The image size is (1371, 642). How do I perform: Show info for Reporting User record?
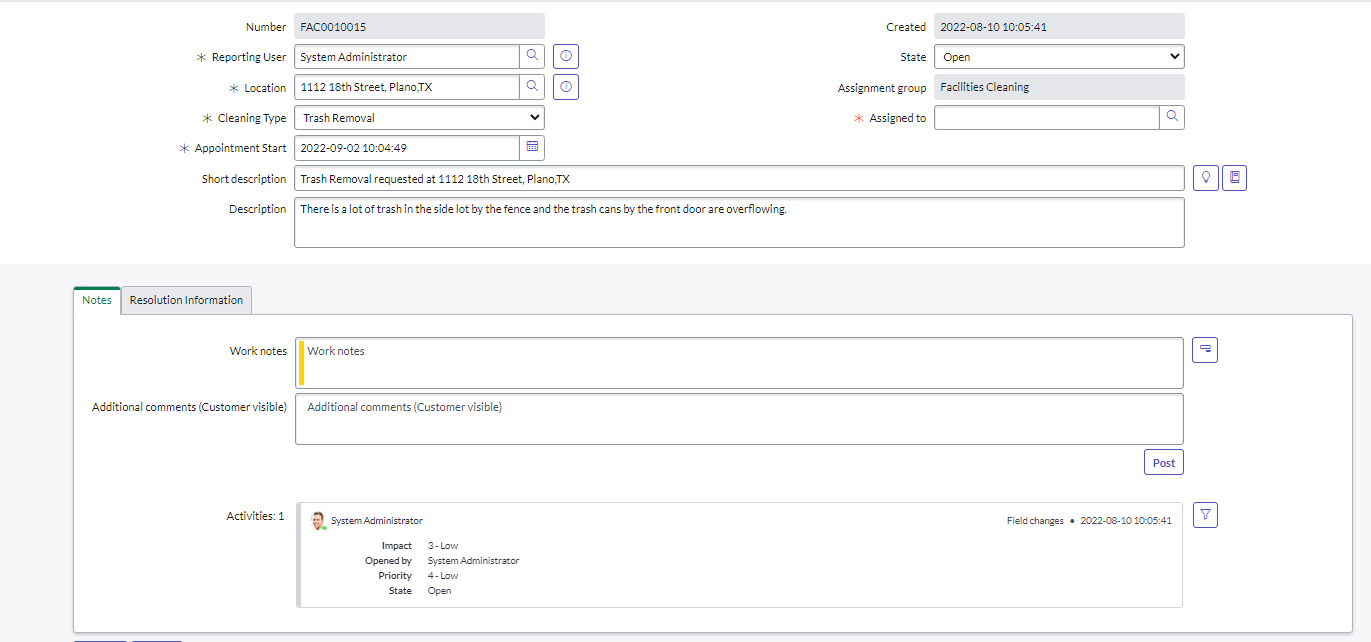[566, 57]
